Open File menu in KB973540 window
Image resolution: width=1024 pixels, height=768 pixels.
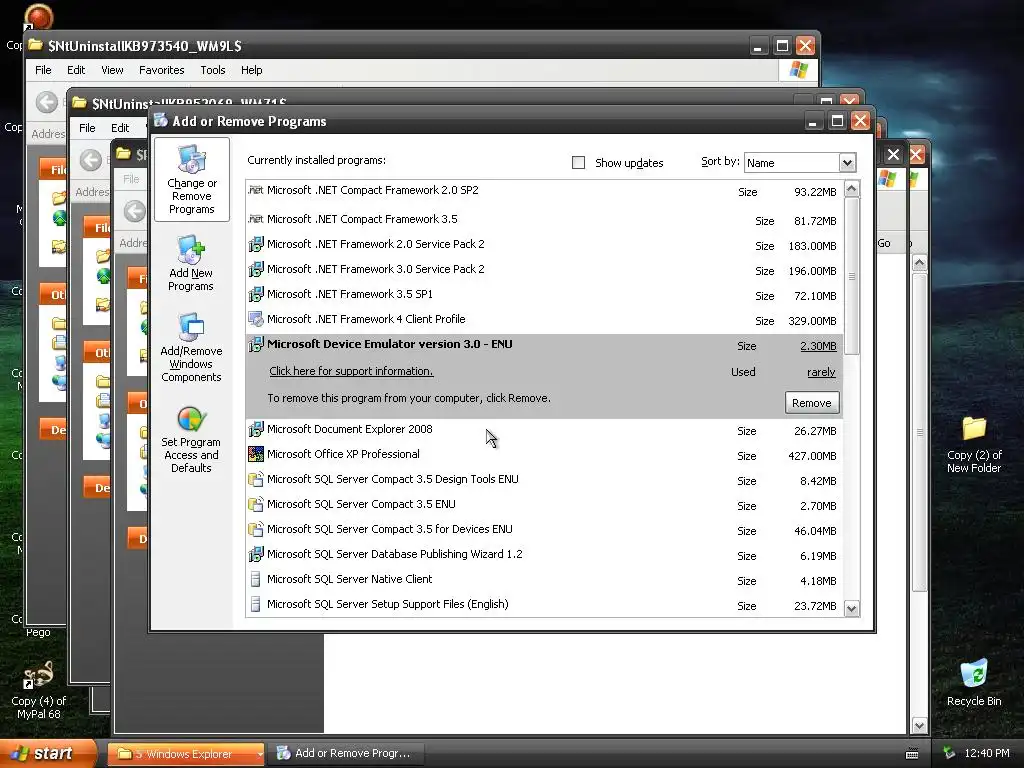pyautogui.click(x=43, y=70)
